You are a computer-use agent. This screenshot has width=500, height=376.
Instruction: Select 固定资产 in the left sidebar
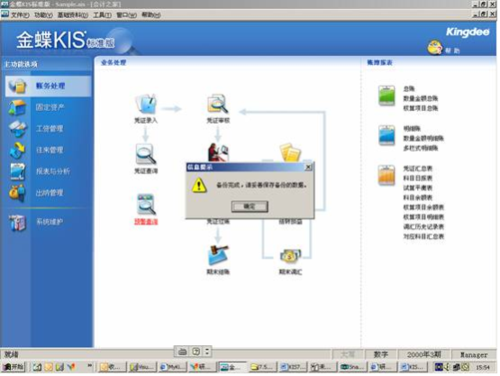(49, 107)
